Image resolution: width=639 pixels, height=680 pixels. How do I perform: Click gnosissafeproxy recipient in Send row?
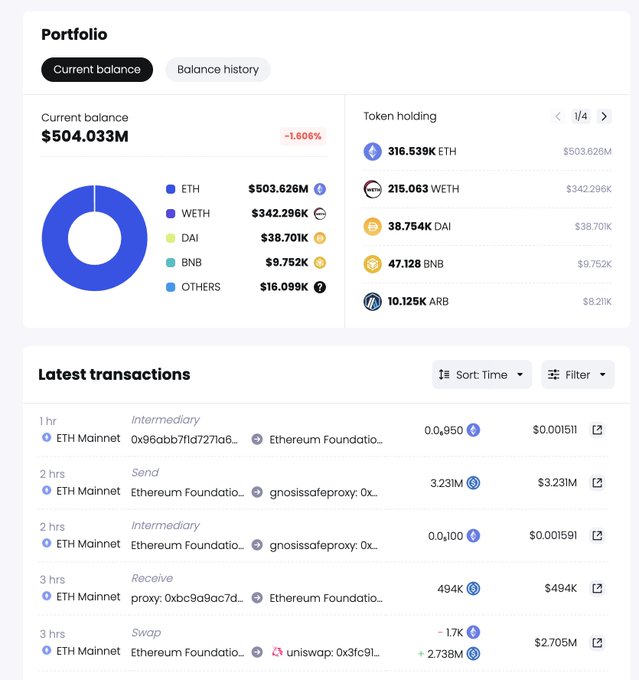click(x=323, y=493)
